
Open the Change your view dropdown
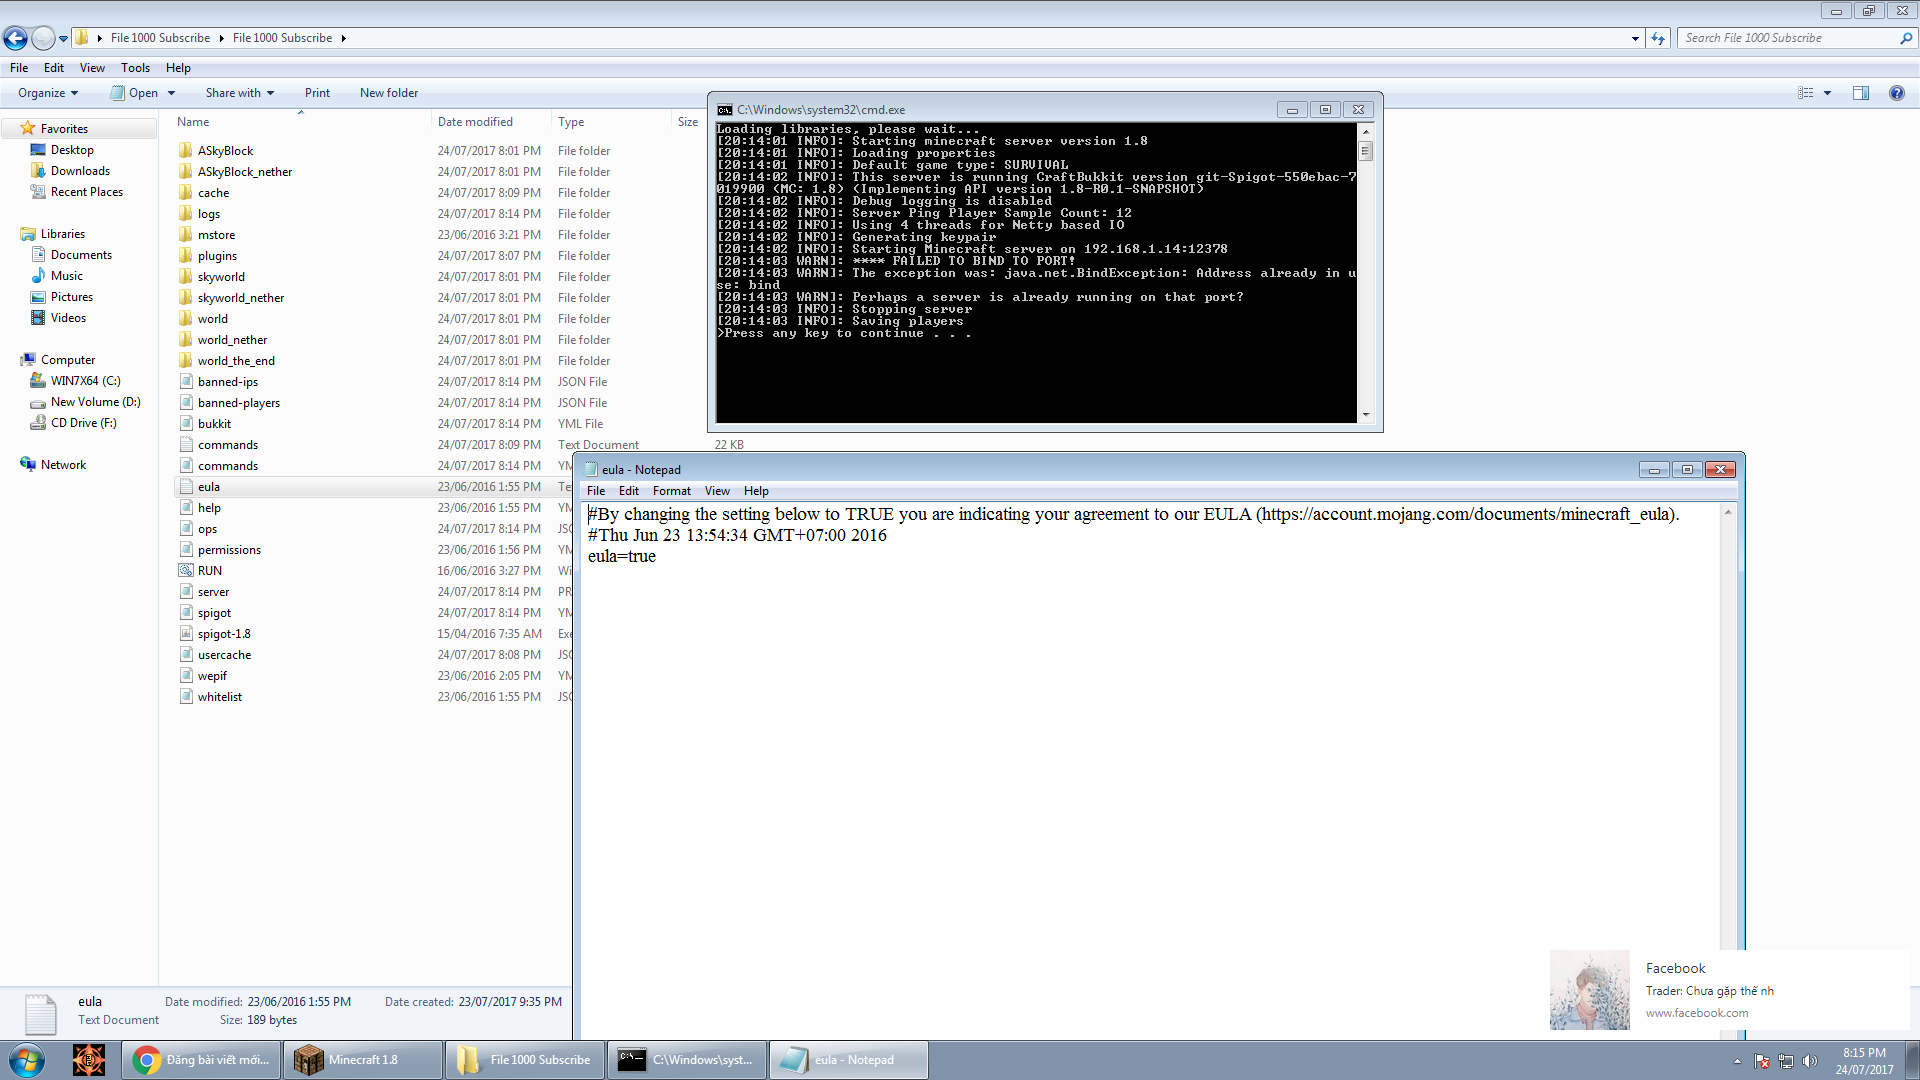coord(1827,93)
